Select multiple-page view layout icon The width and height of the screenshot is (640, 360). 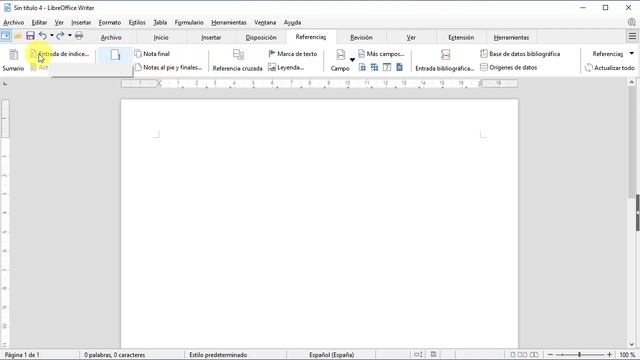522,355
